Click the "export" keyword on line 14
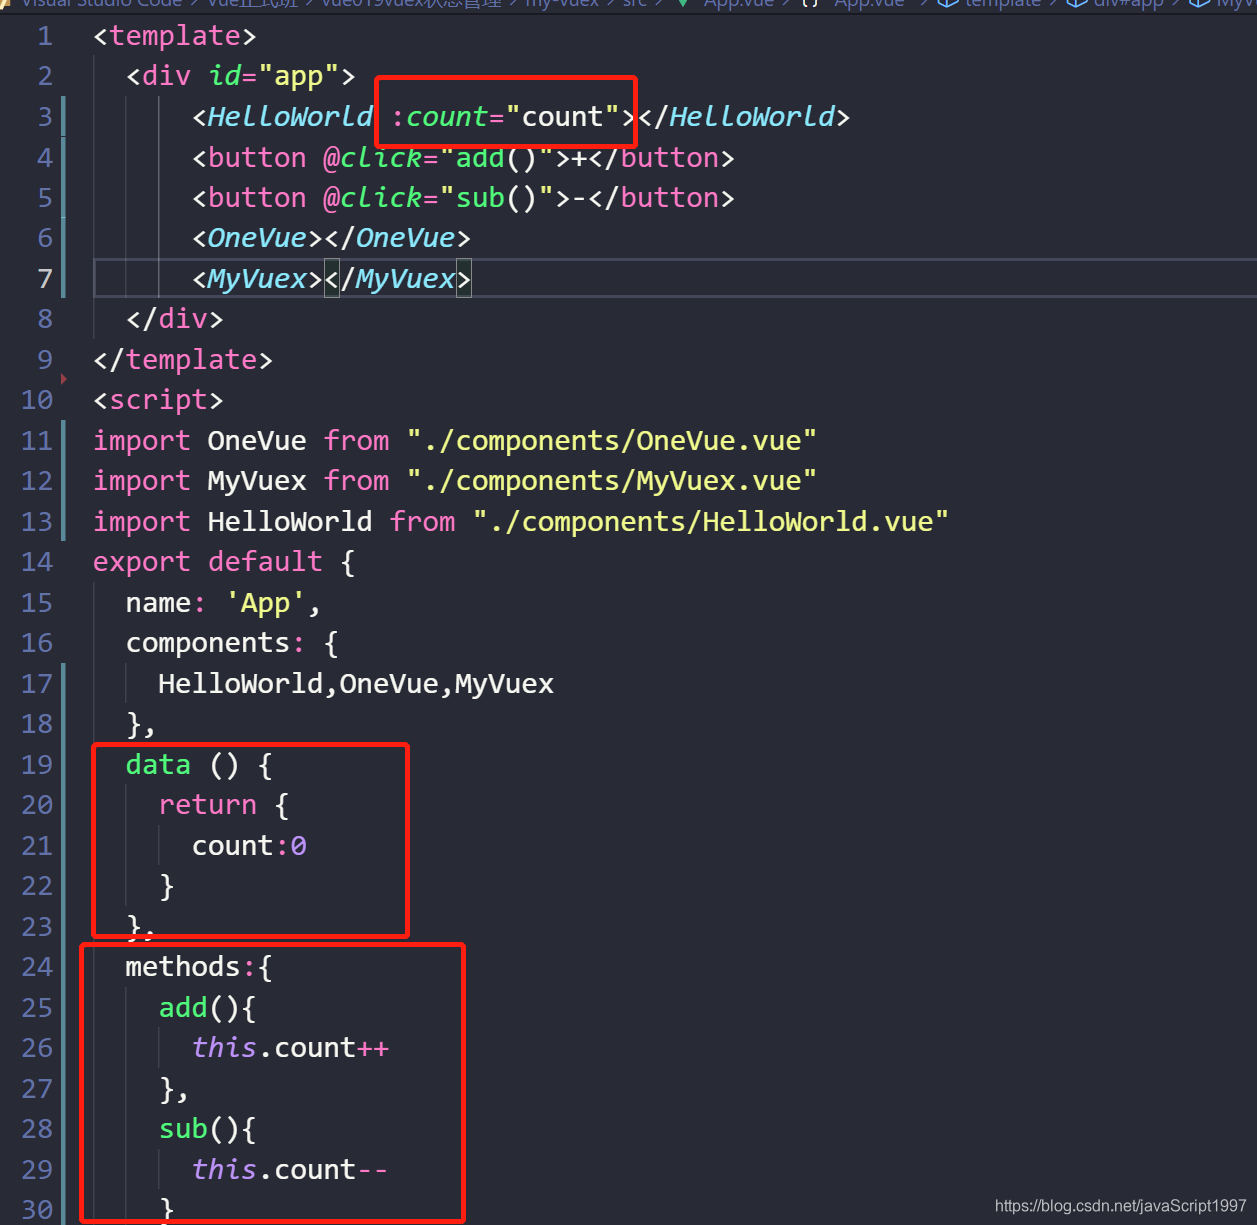Screen dimensions: 1257x1225 pos(142,562)
